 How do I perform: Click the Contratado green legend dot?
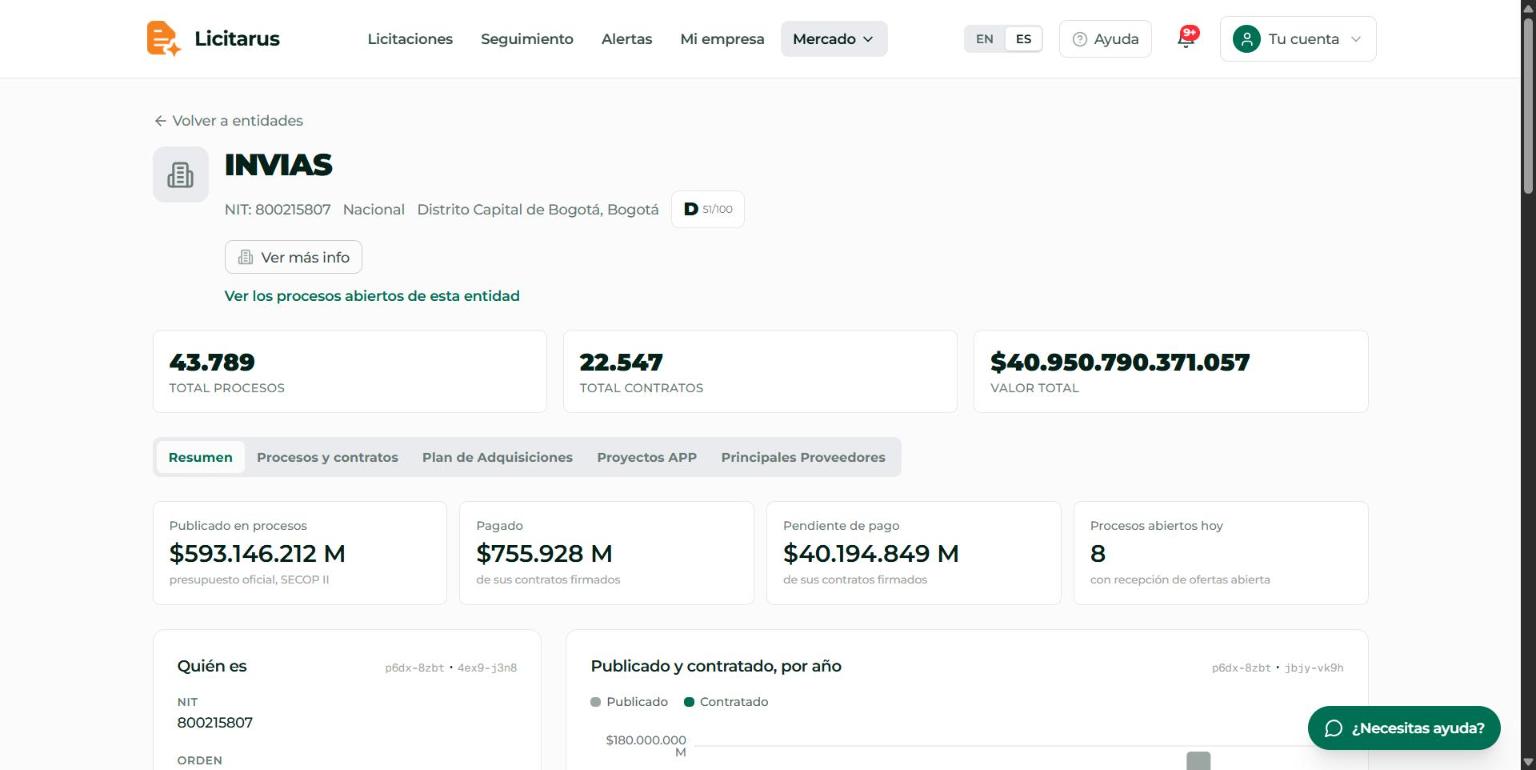(689, 702)
